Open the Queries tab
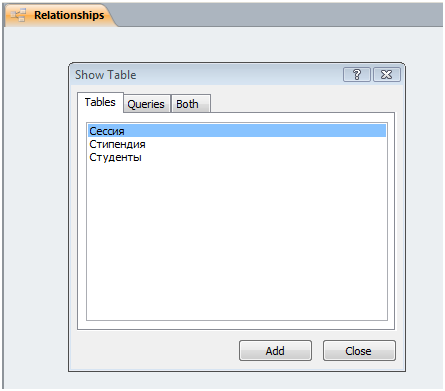The height and width of the screenshot is (391, 445). point(146,104)
